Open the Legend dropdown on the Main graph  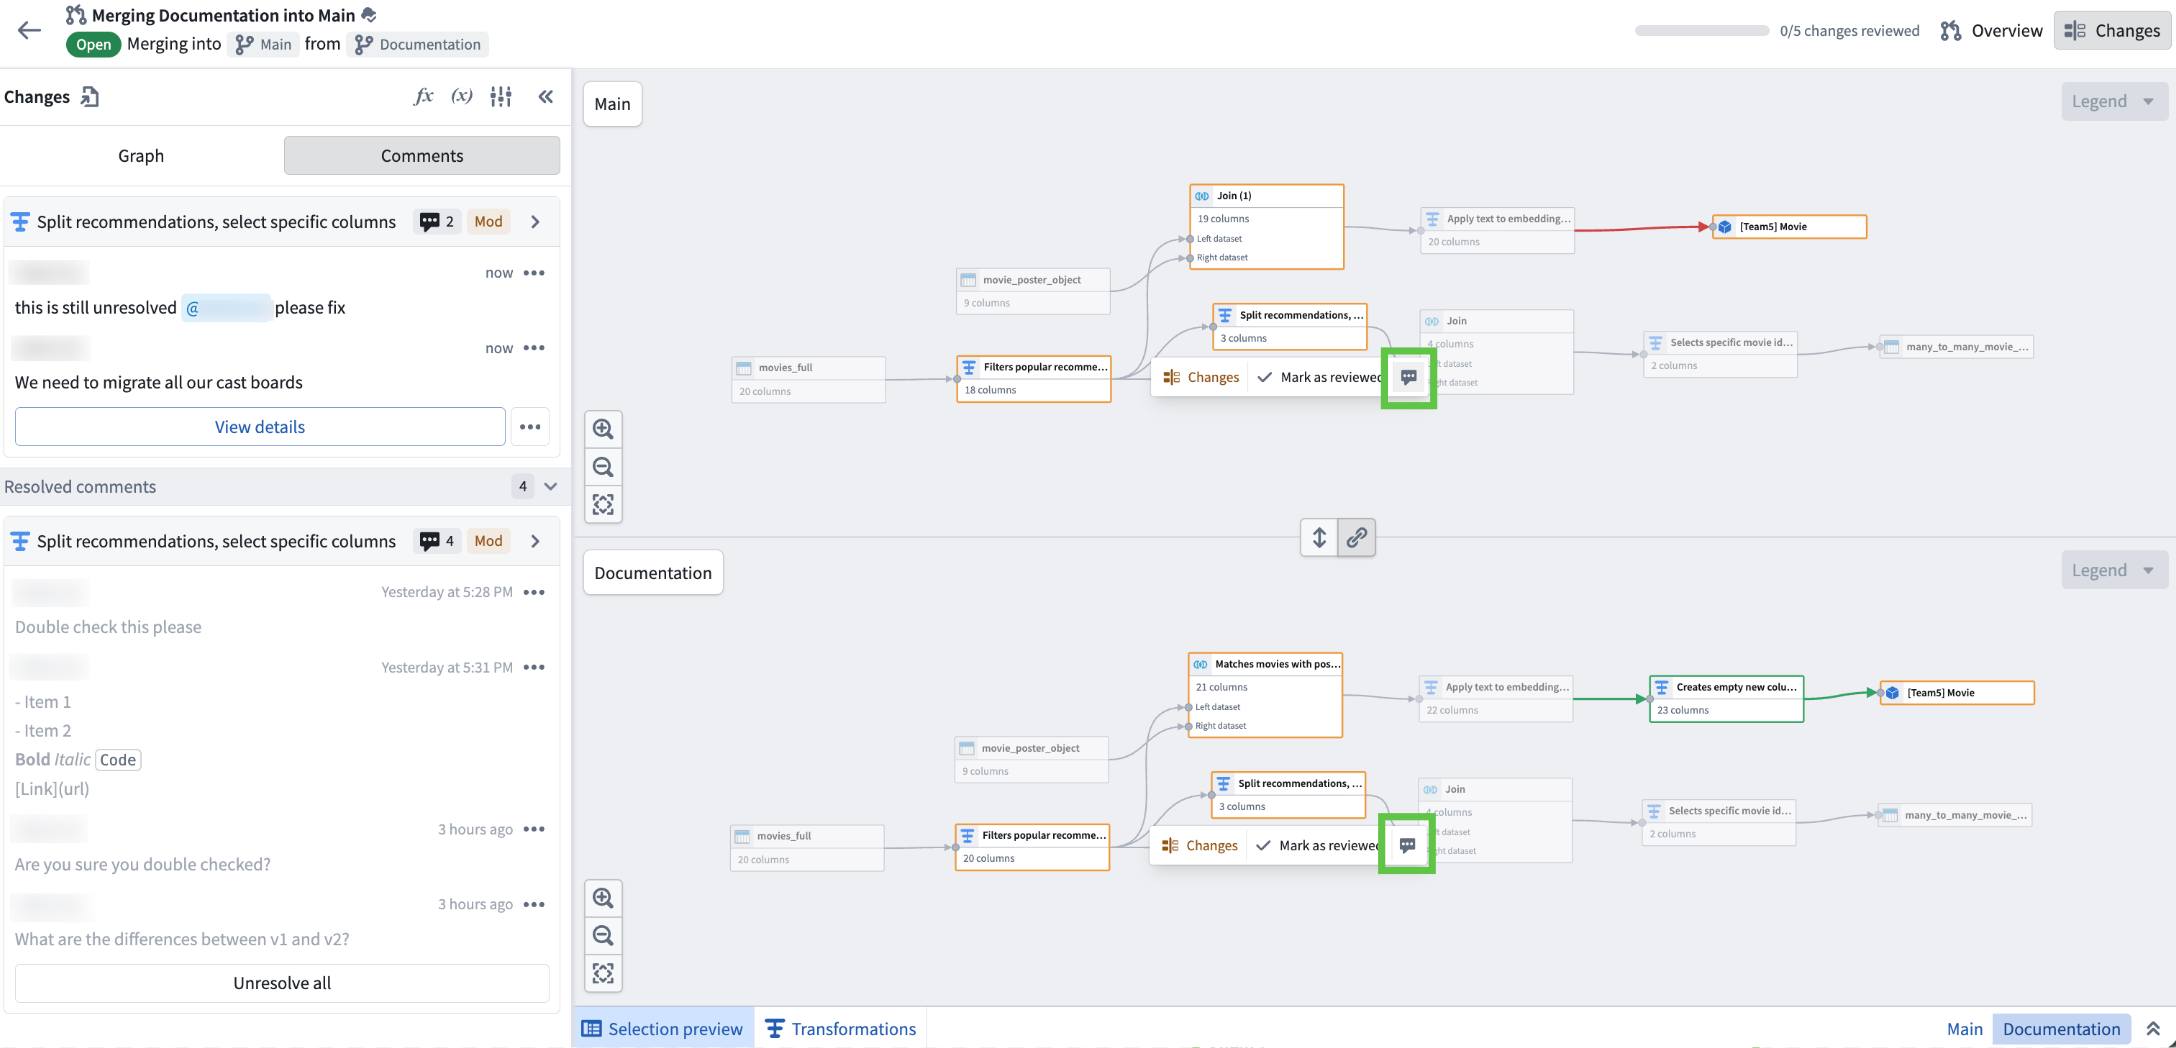[2114, 100]
